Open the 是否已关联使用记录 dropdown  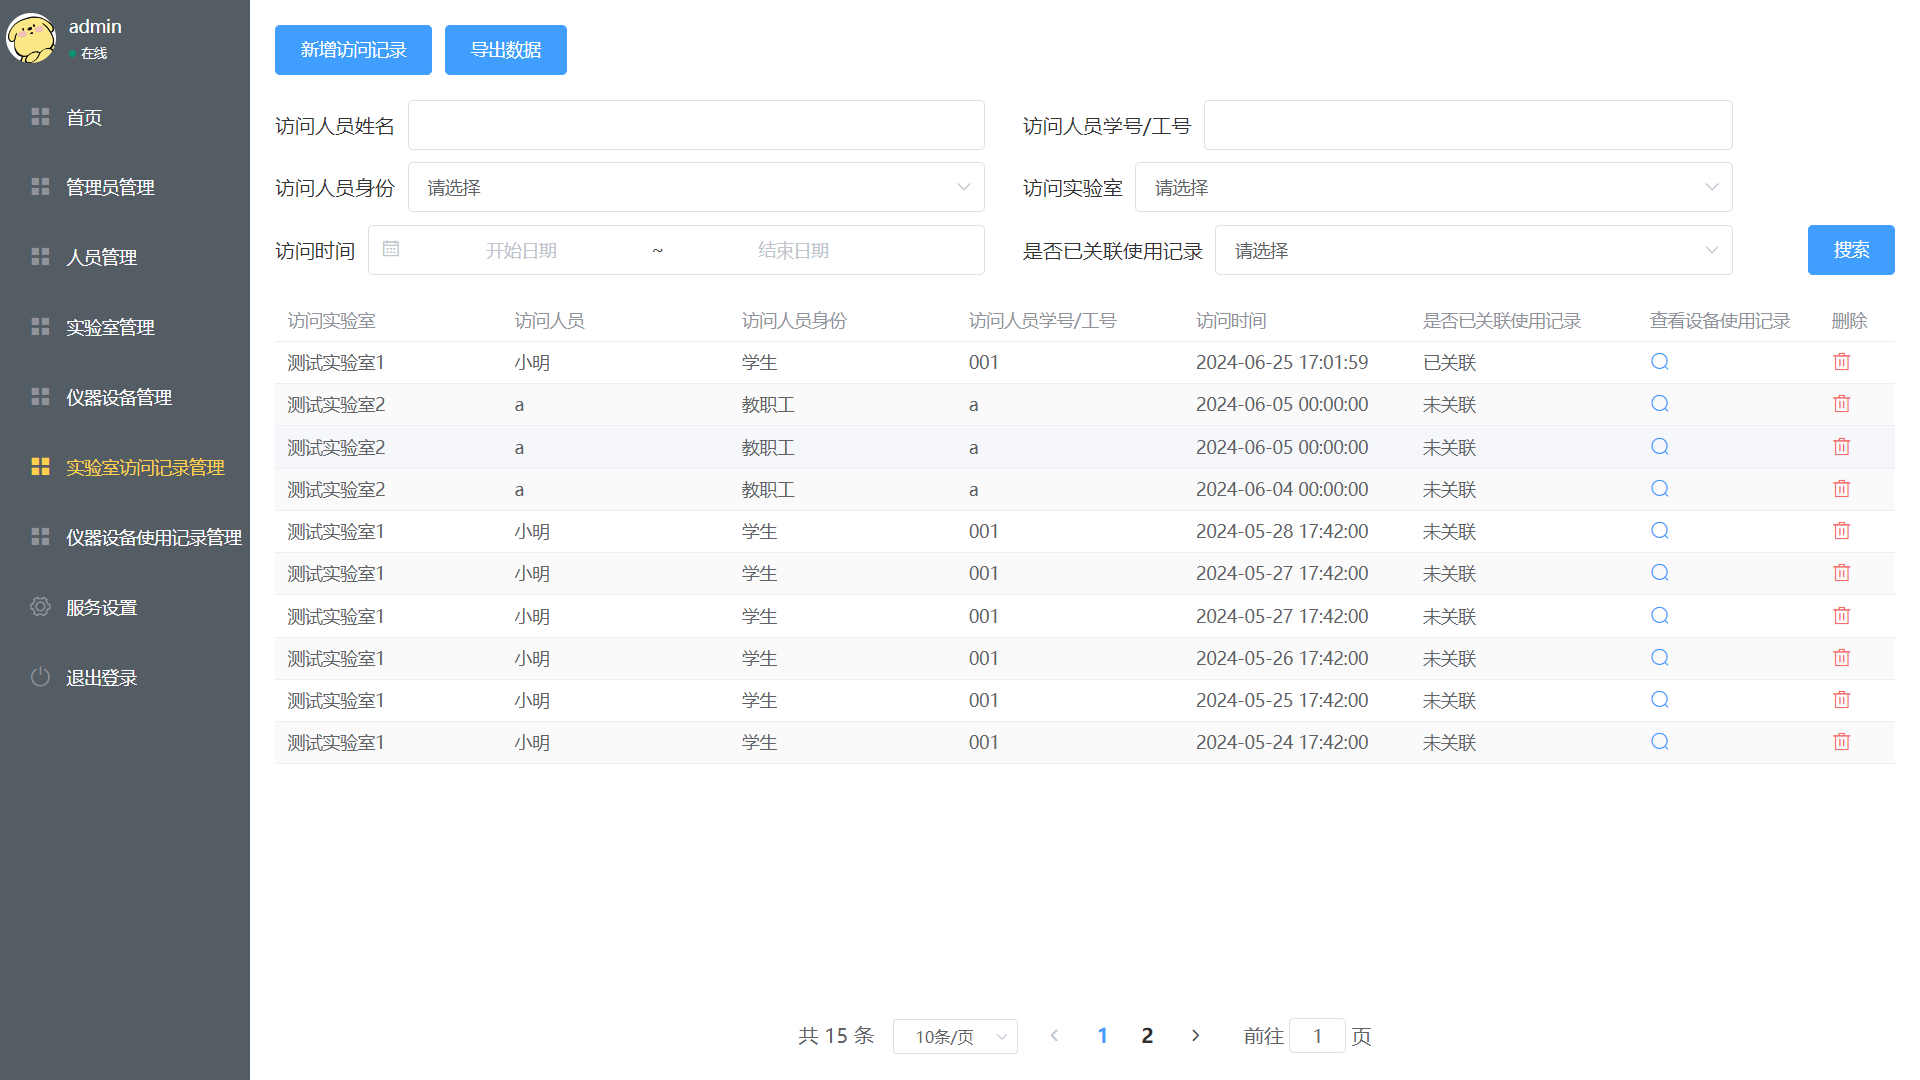[1473, 250]
